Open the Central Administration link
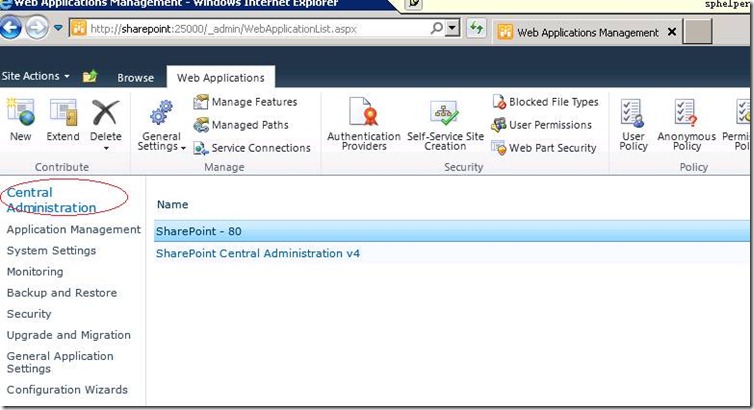 point(51,200)
